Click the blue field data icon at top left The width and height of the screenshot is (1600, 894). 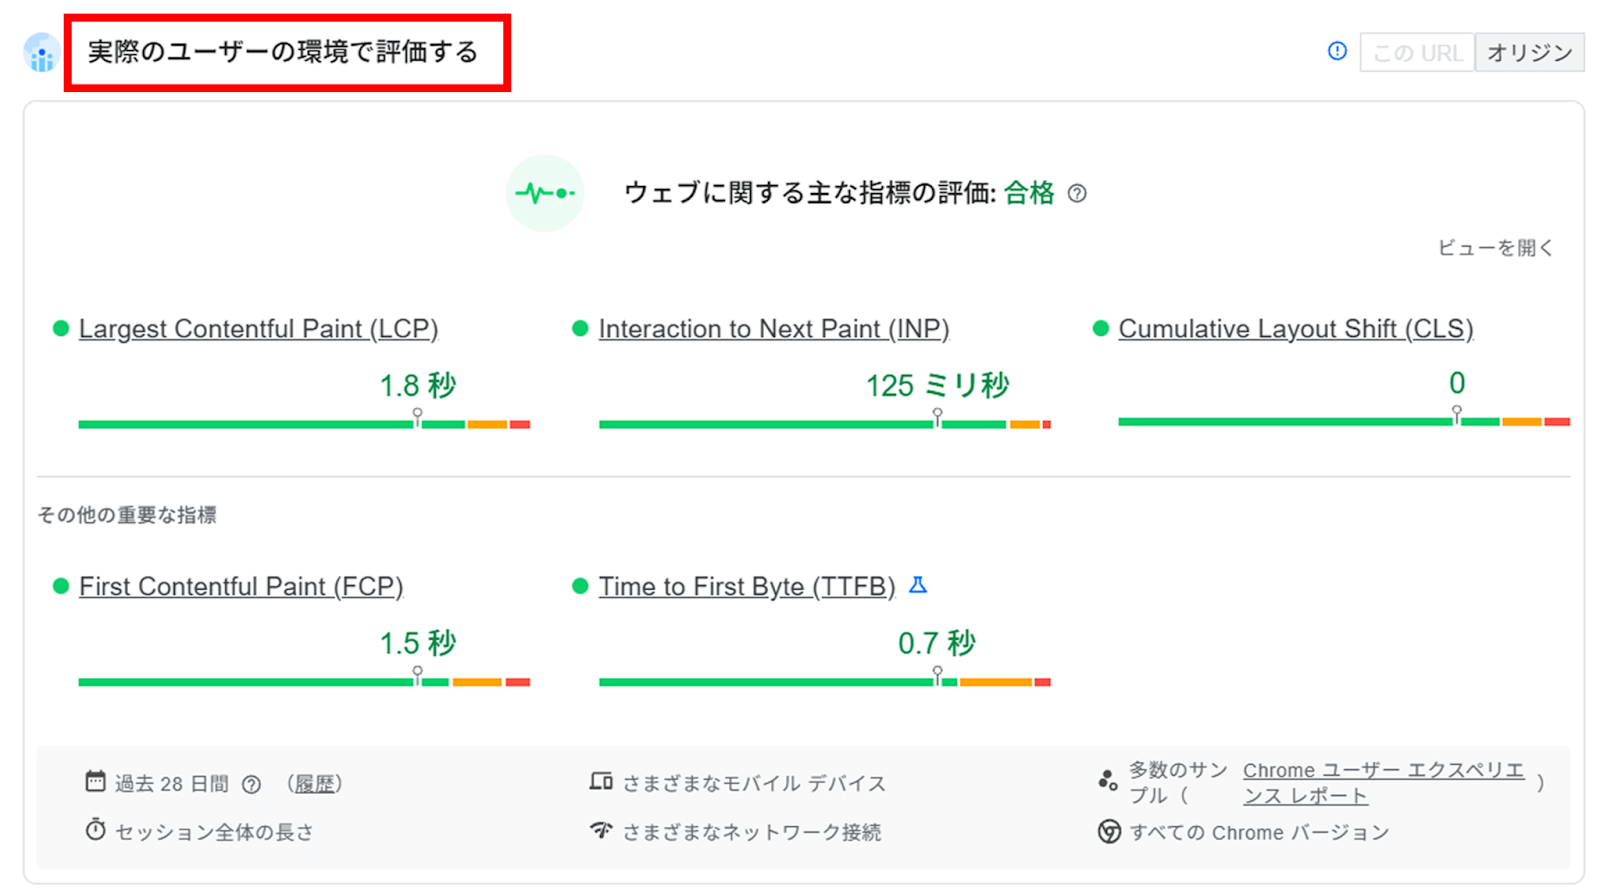[x=42, y=53]
